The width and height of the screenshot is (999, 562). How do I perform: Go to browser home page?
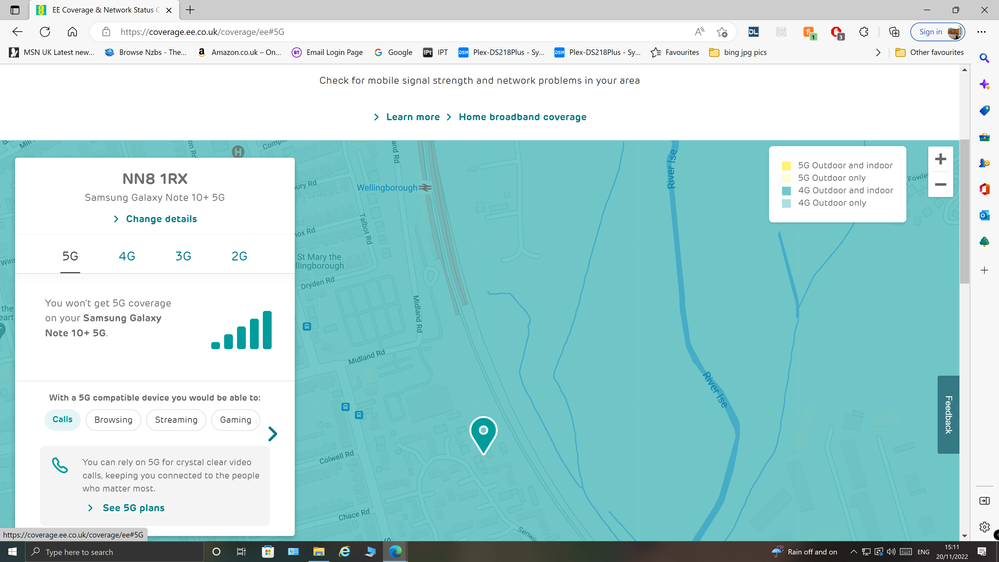(72, 32)
